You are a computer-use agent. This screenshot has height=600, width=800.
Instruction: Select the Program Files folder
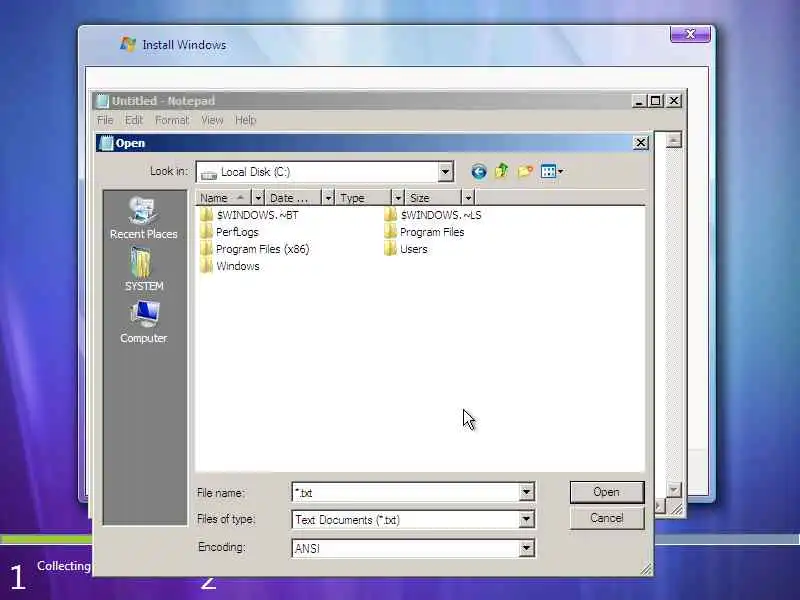424,232
